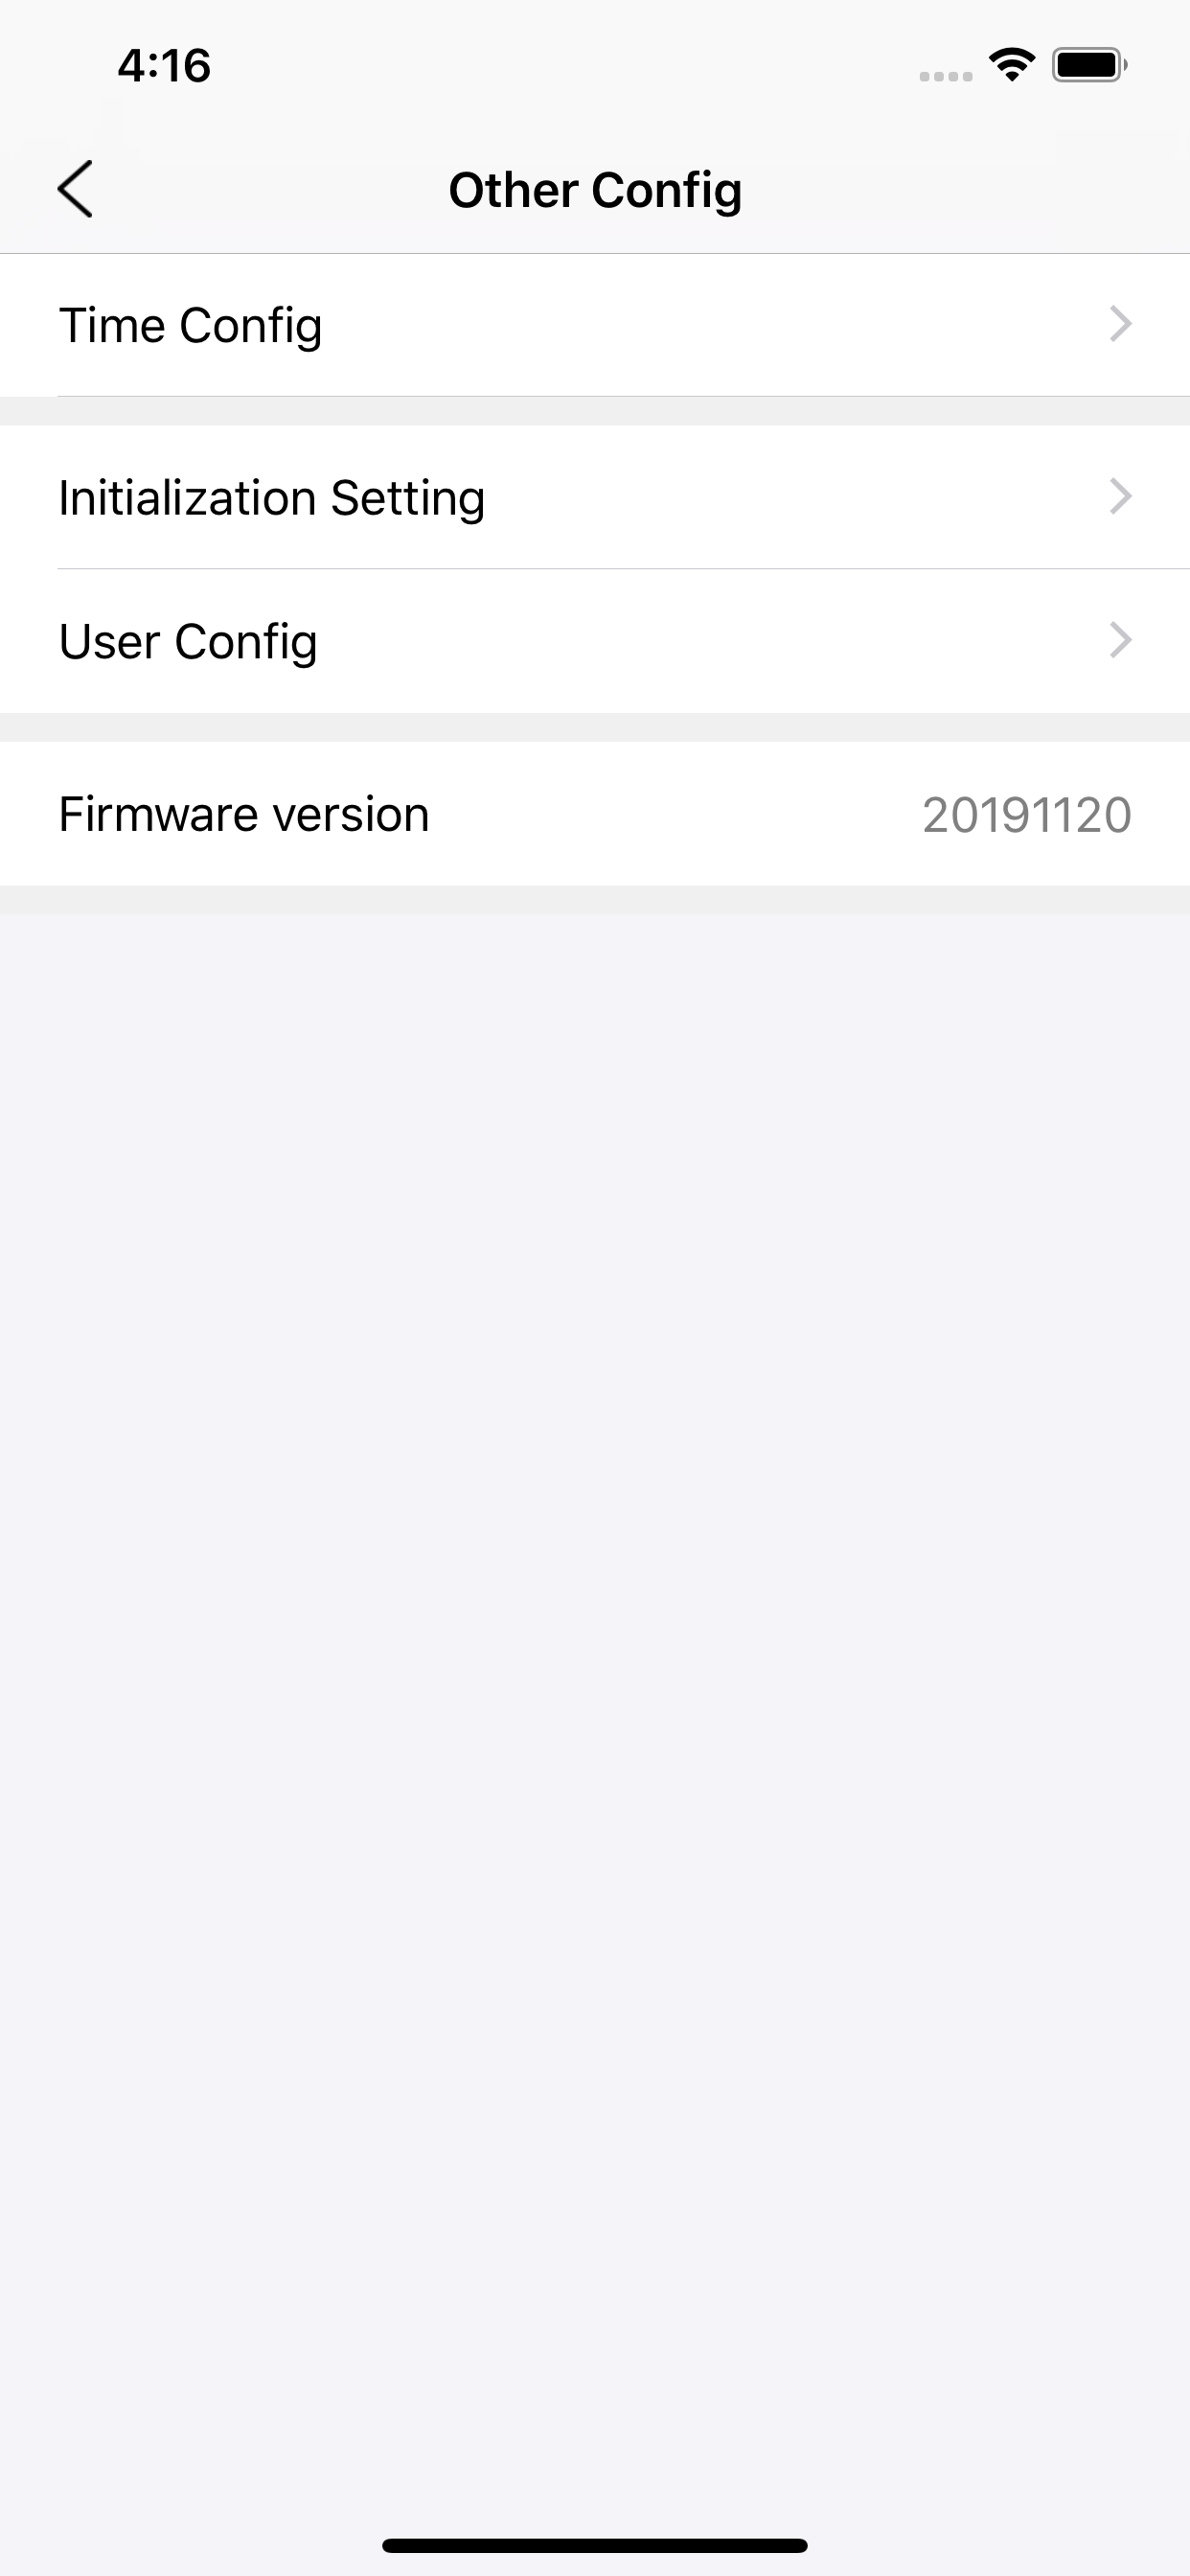Expand Initialization Setting via its chevron
The image size is (1190, 2576).
tap(1121, 496)
